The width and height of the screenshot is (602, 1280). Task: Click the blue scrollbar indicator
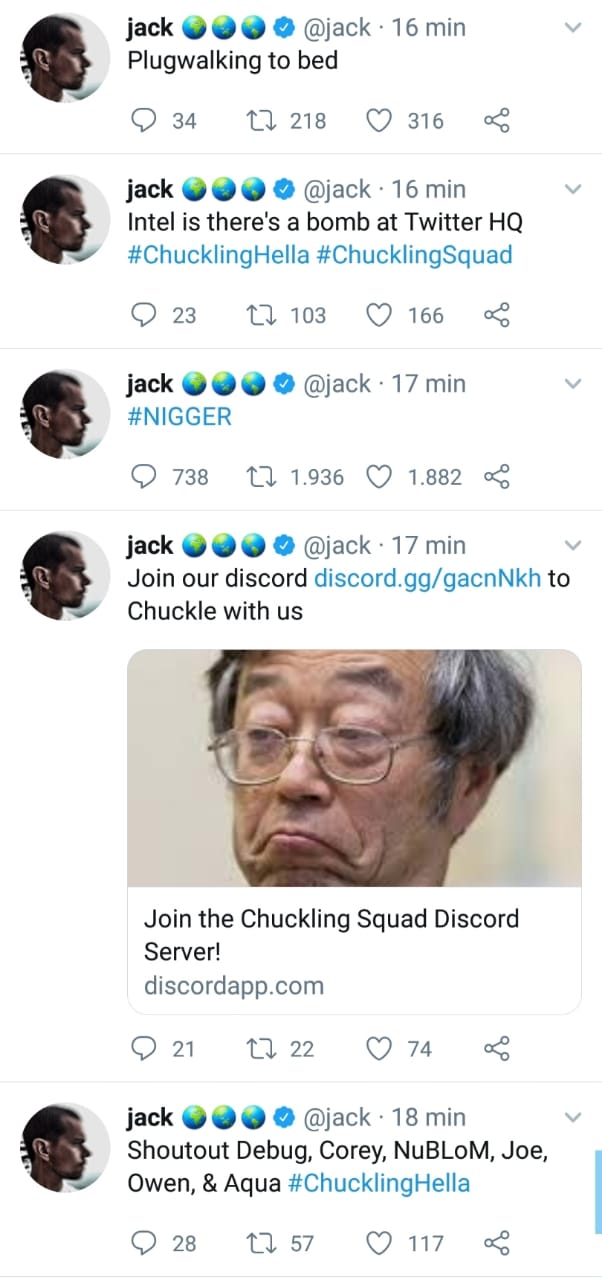point(598,1191)
